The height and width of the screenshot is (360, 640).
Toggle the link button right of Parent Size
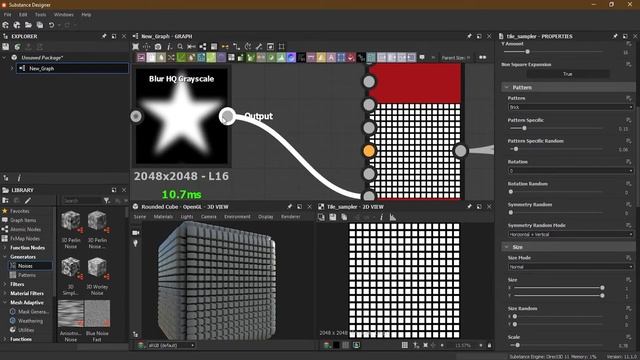(x=482, y=58)
